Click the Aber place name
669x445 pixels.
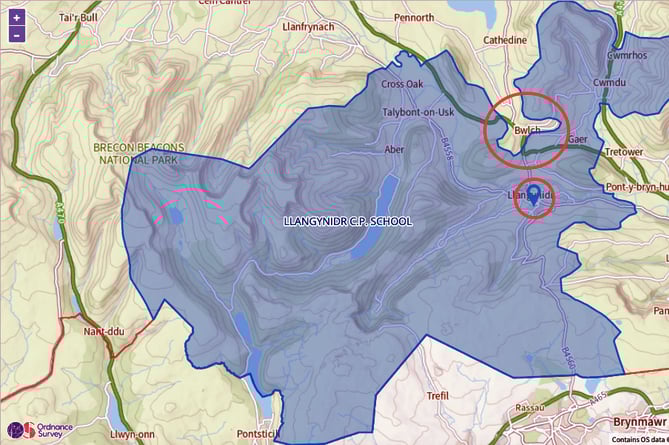(x=394, y=149)
